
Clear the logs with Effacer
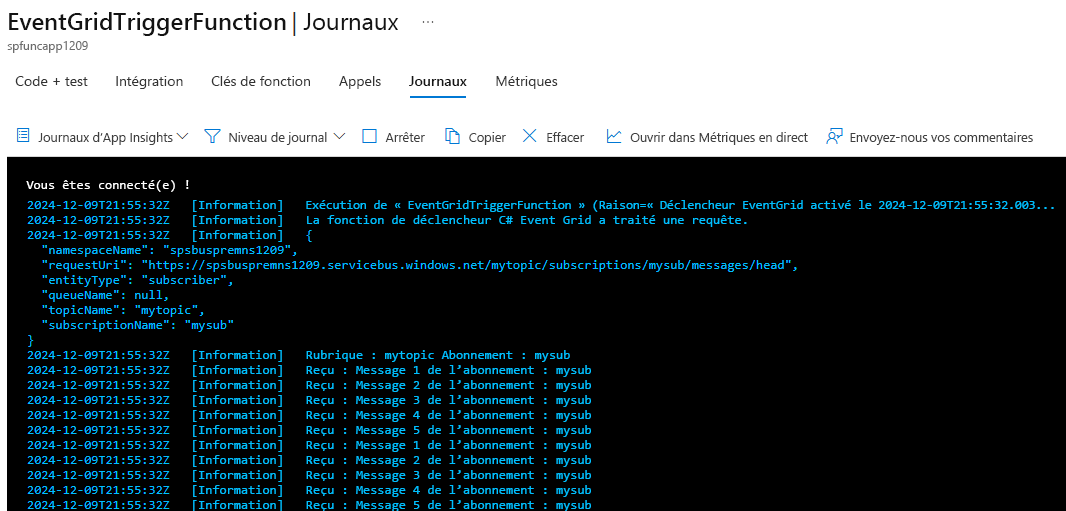553,137
